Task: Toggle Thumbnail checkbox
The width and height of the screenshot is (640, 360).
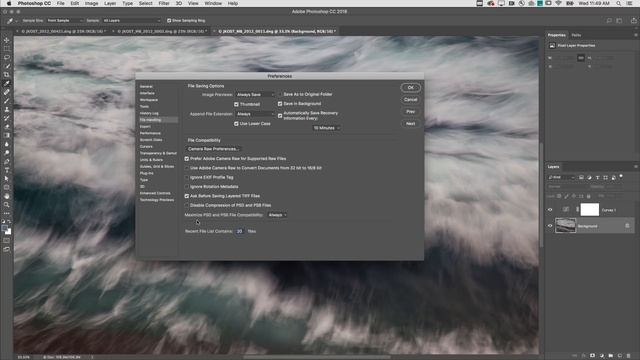Action: [x=236, y=104]
